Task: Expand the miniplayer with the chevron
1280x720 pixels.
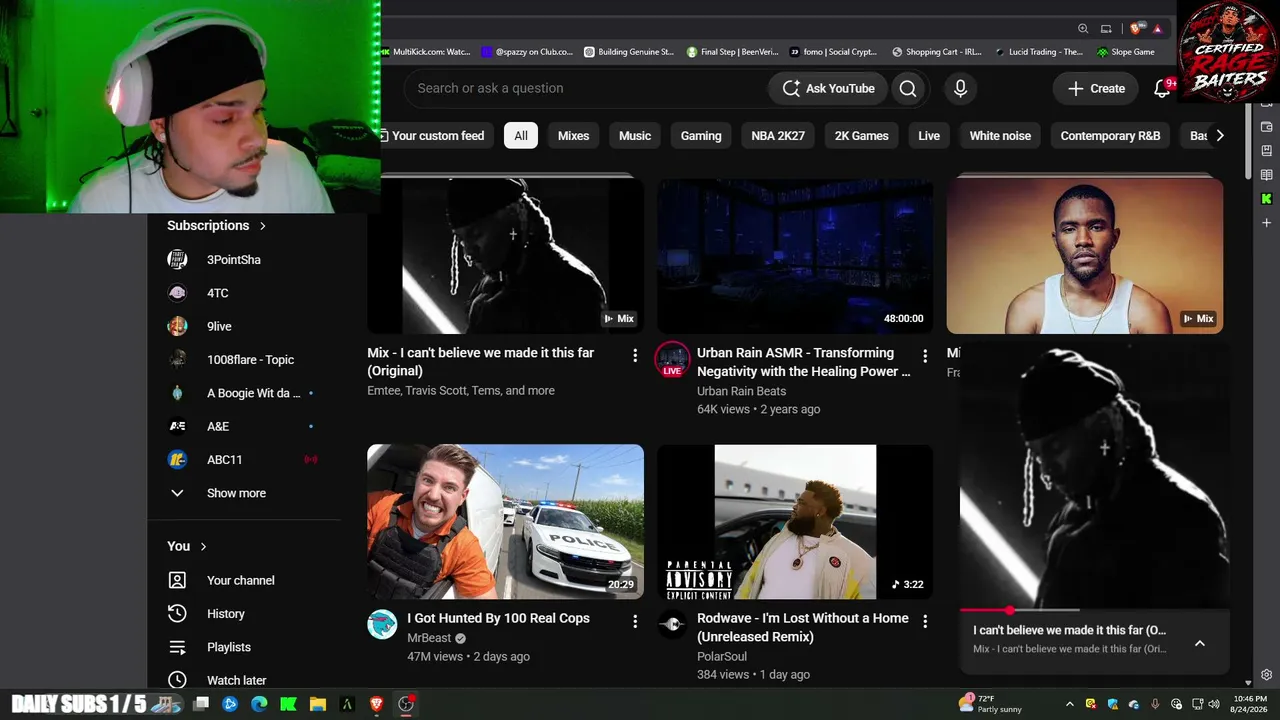Action: (1200, 643)
